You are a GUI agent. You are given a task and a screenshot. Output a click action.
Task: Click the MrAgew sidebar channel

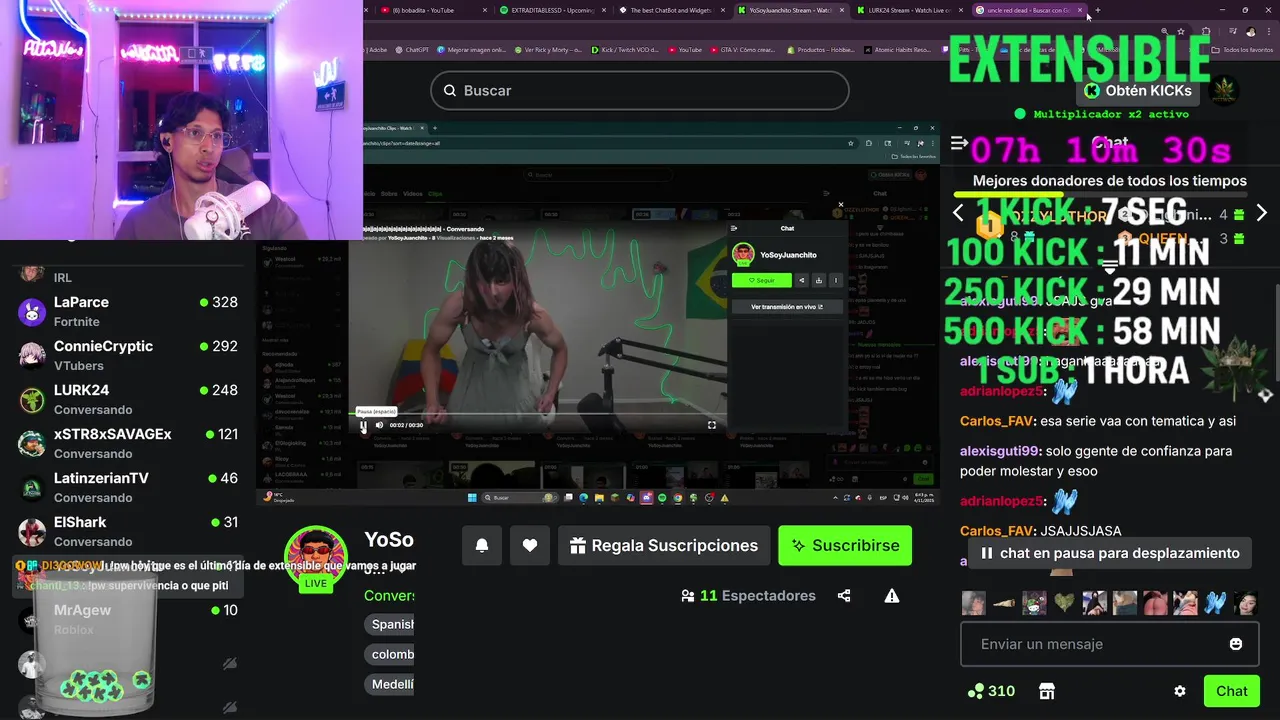pos(128,619)
